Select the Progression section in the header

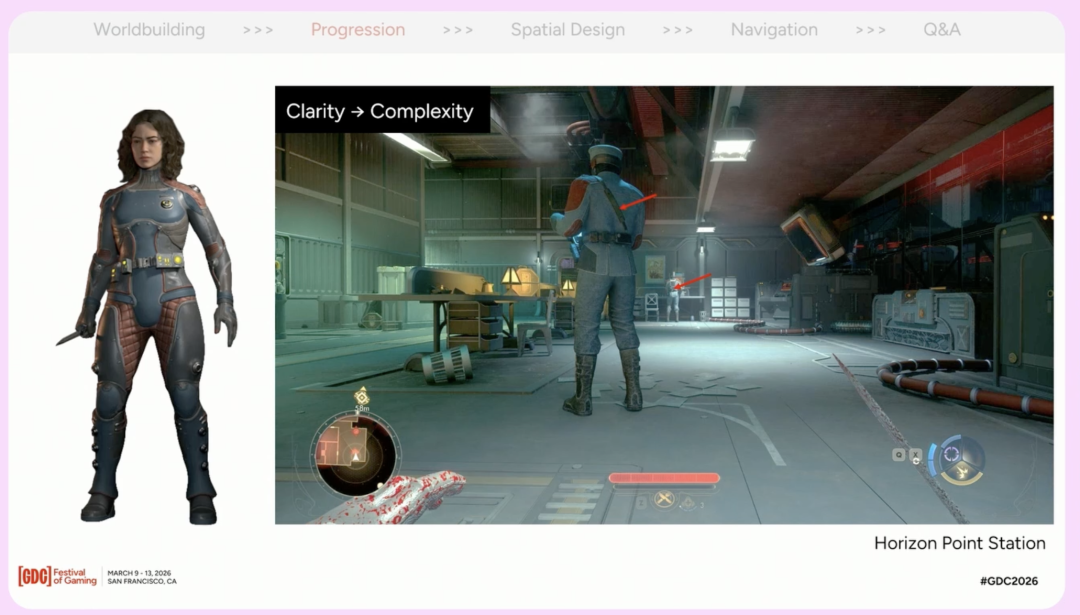pyautogui.click(x=357, y=30)
